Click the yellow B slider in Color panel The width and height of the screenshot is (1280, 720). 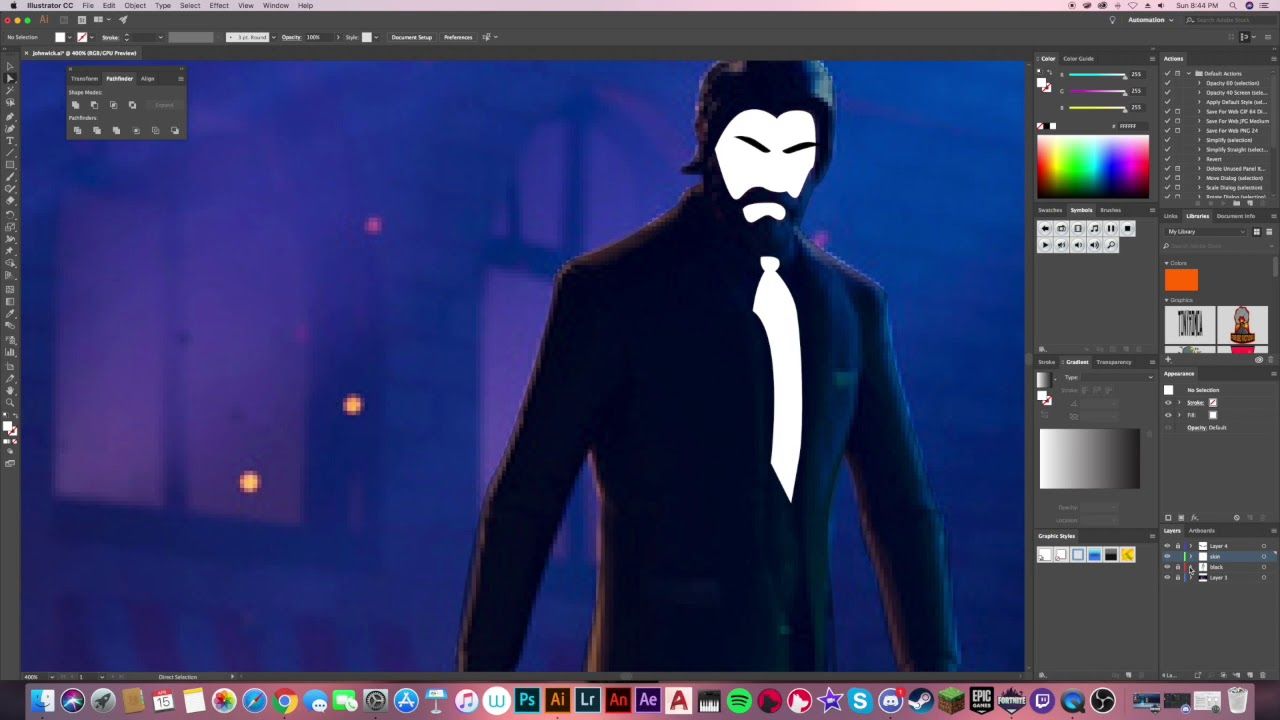point(1098,107)
